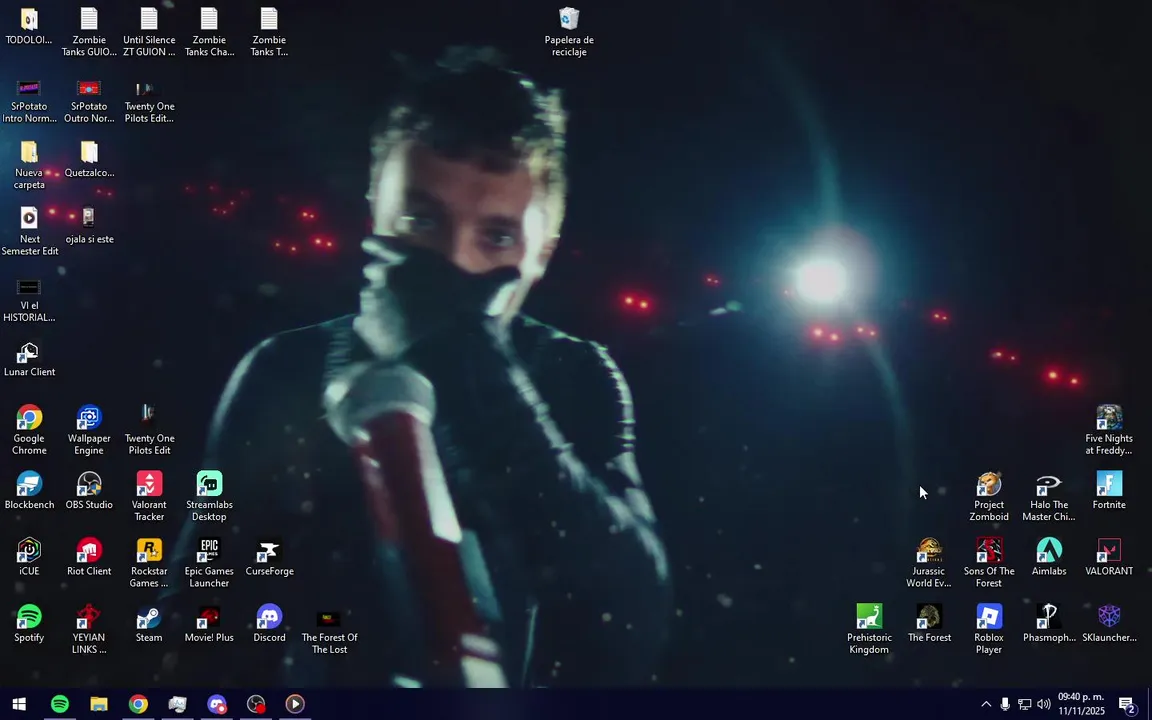Select the SrPotato Intro Norm... video file
This screenshot has height=720, width=1152.
(x=29, y=101)
